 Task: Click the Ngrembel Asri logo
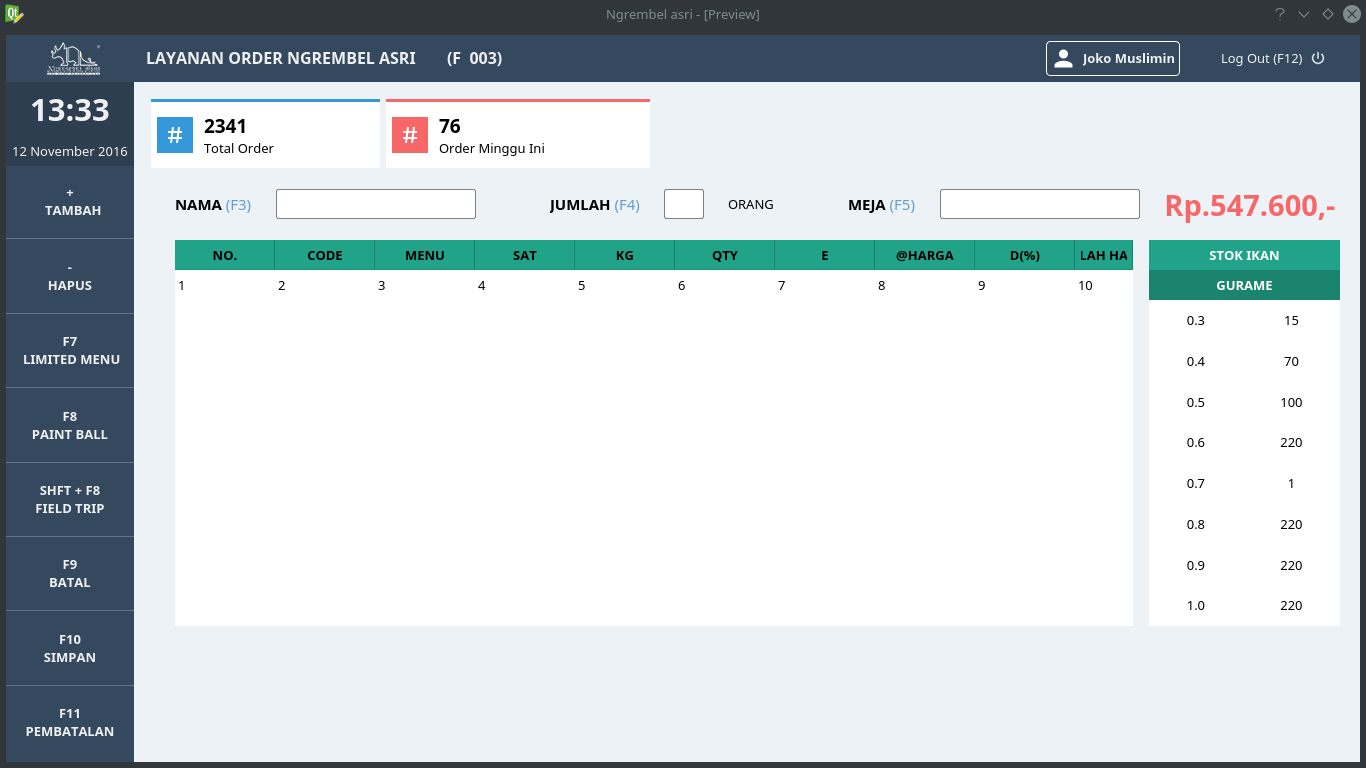[74, 59]
